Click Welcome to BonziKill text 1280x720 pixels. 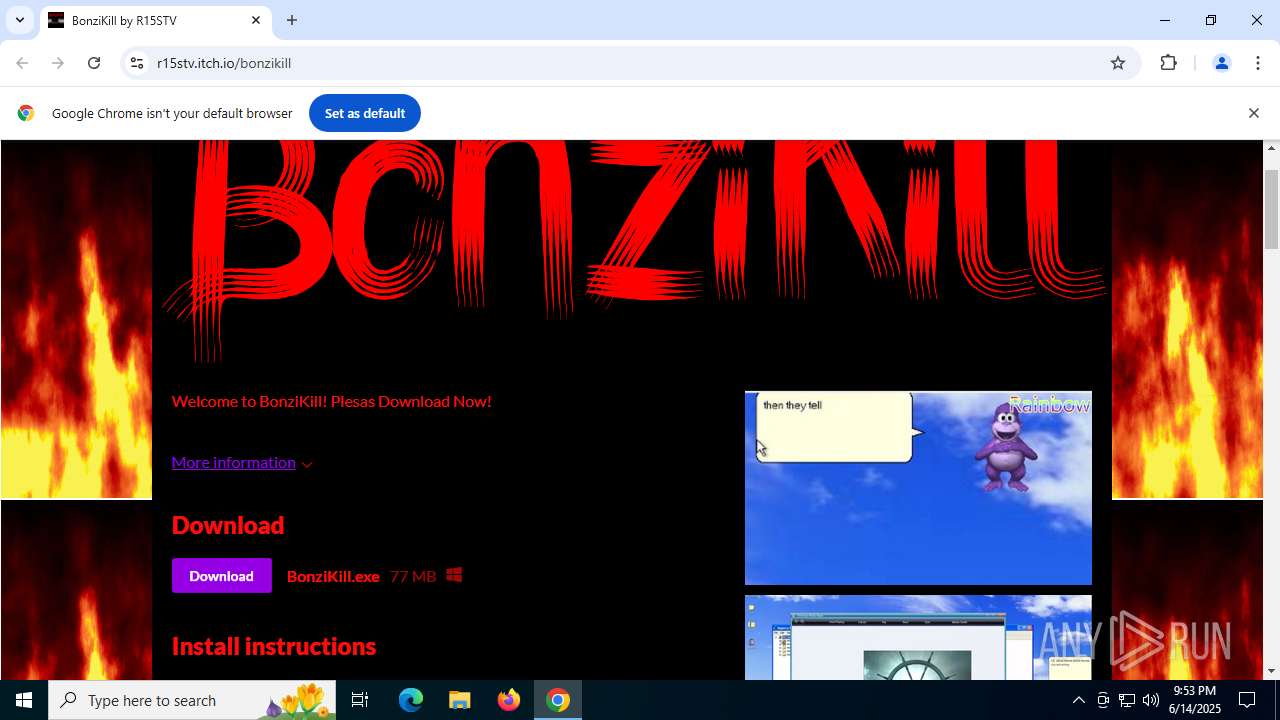[x=331, y=401]
